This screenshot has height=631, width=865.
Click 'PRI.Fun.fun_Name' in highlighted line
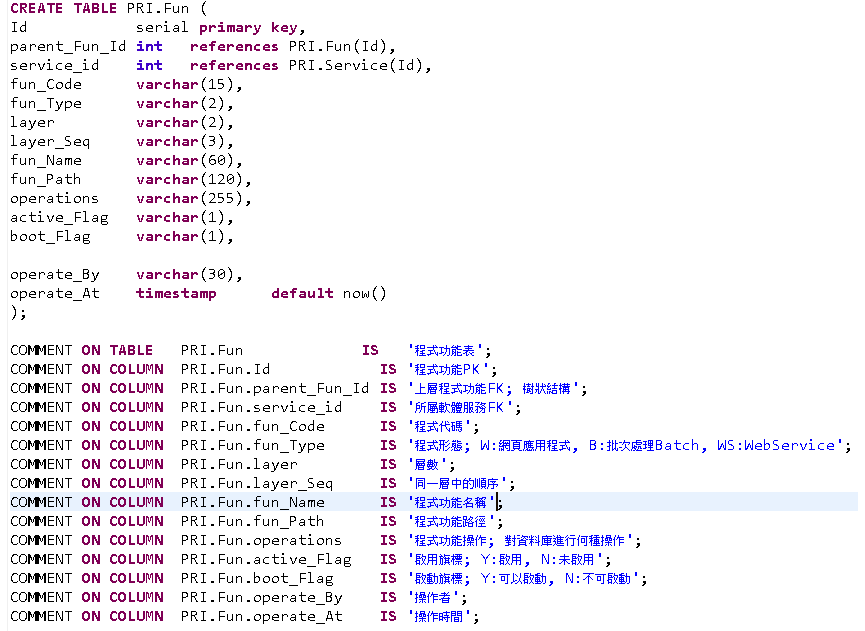coord(253,503)
